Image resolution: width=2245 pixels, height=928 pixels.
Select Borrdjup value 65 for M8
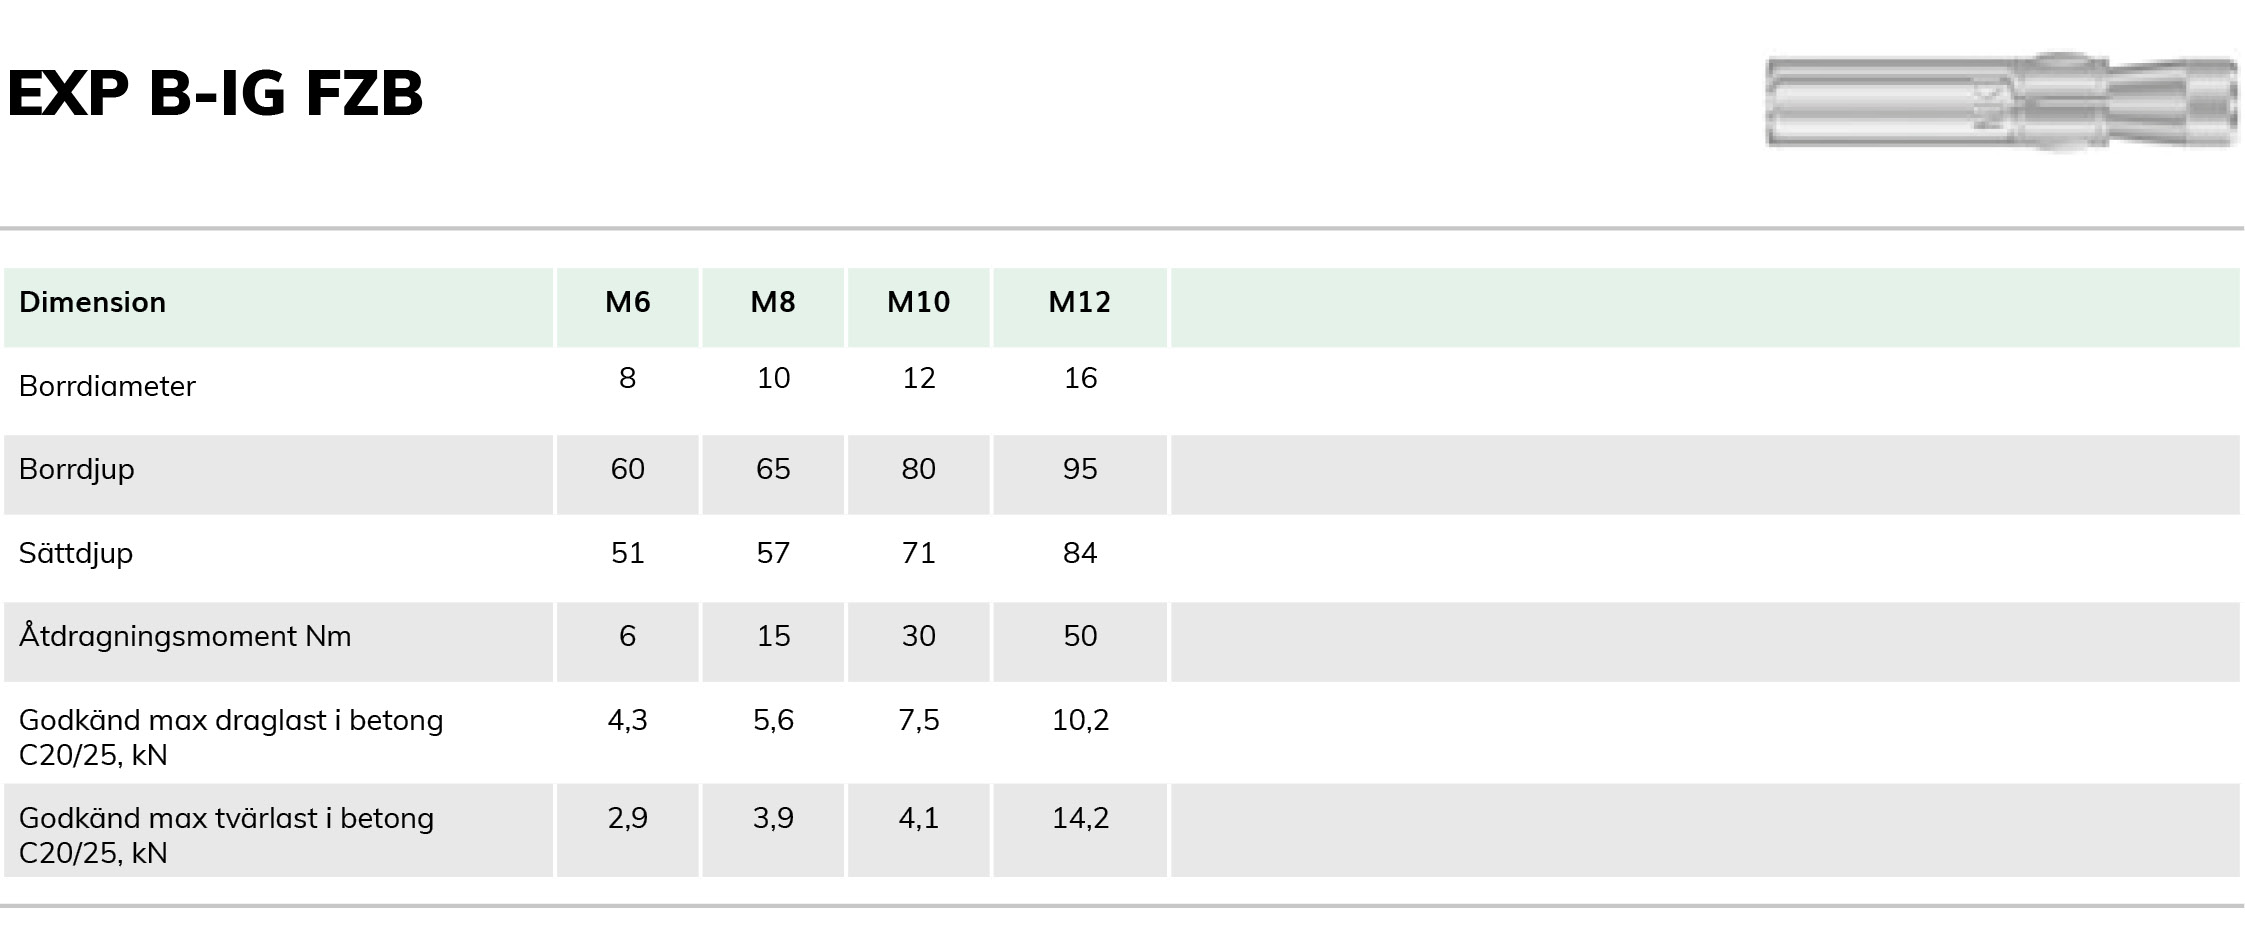tap(773, 469)
